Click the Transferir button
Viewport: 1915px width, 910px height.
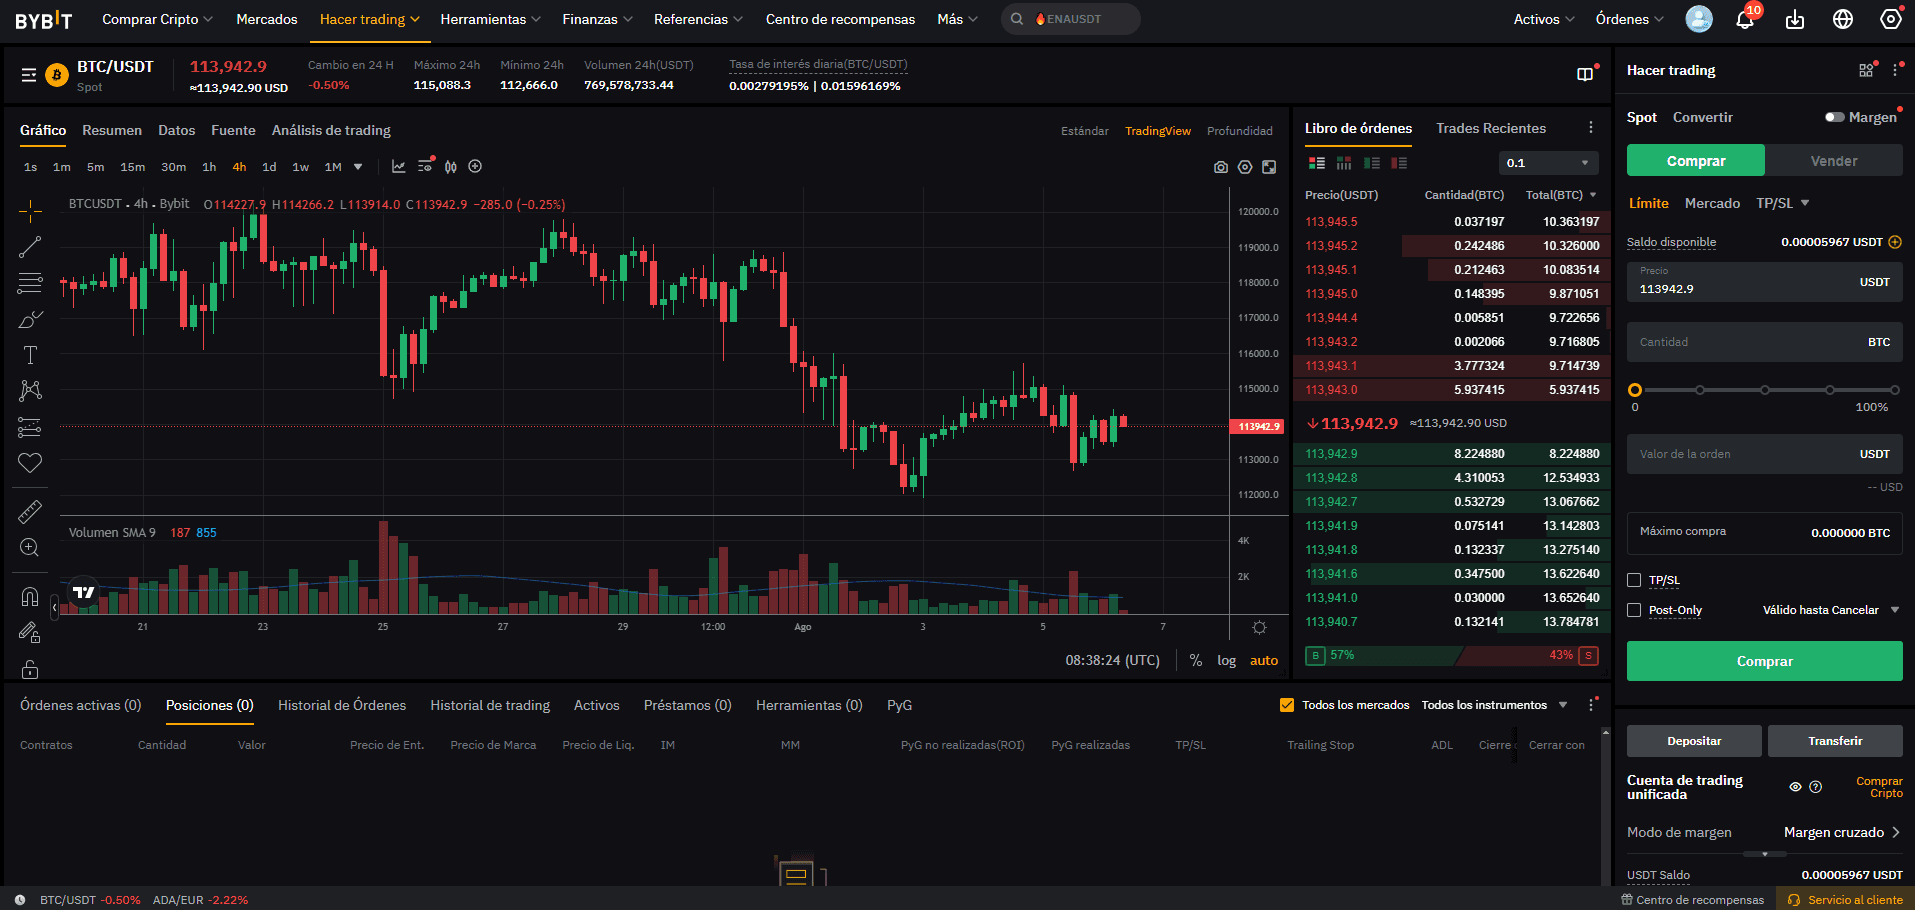coord(1835,741)
